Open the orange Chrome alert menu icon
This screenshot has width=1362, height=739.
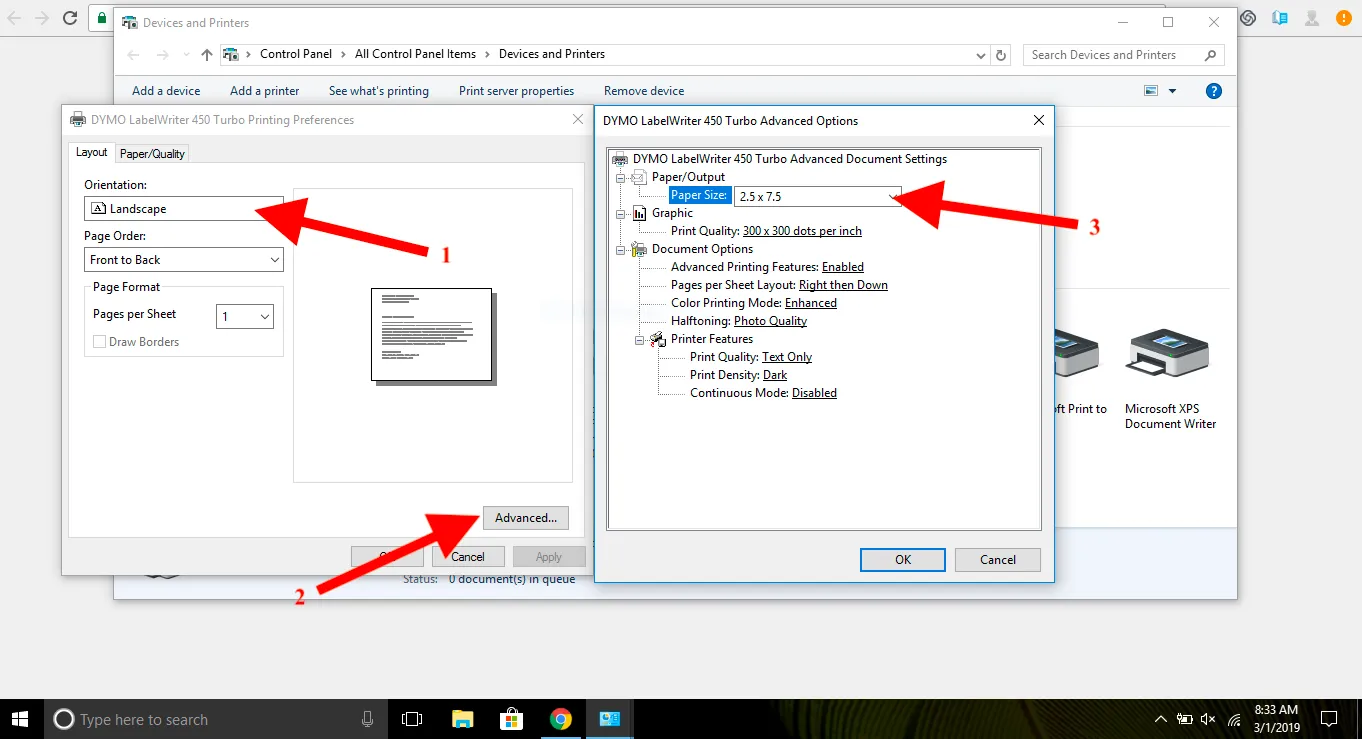point(1343,18)
